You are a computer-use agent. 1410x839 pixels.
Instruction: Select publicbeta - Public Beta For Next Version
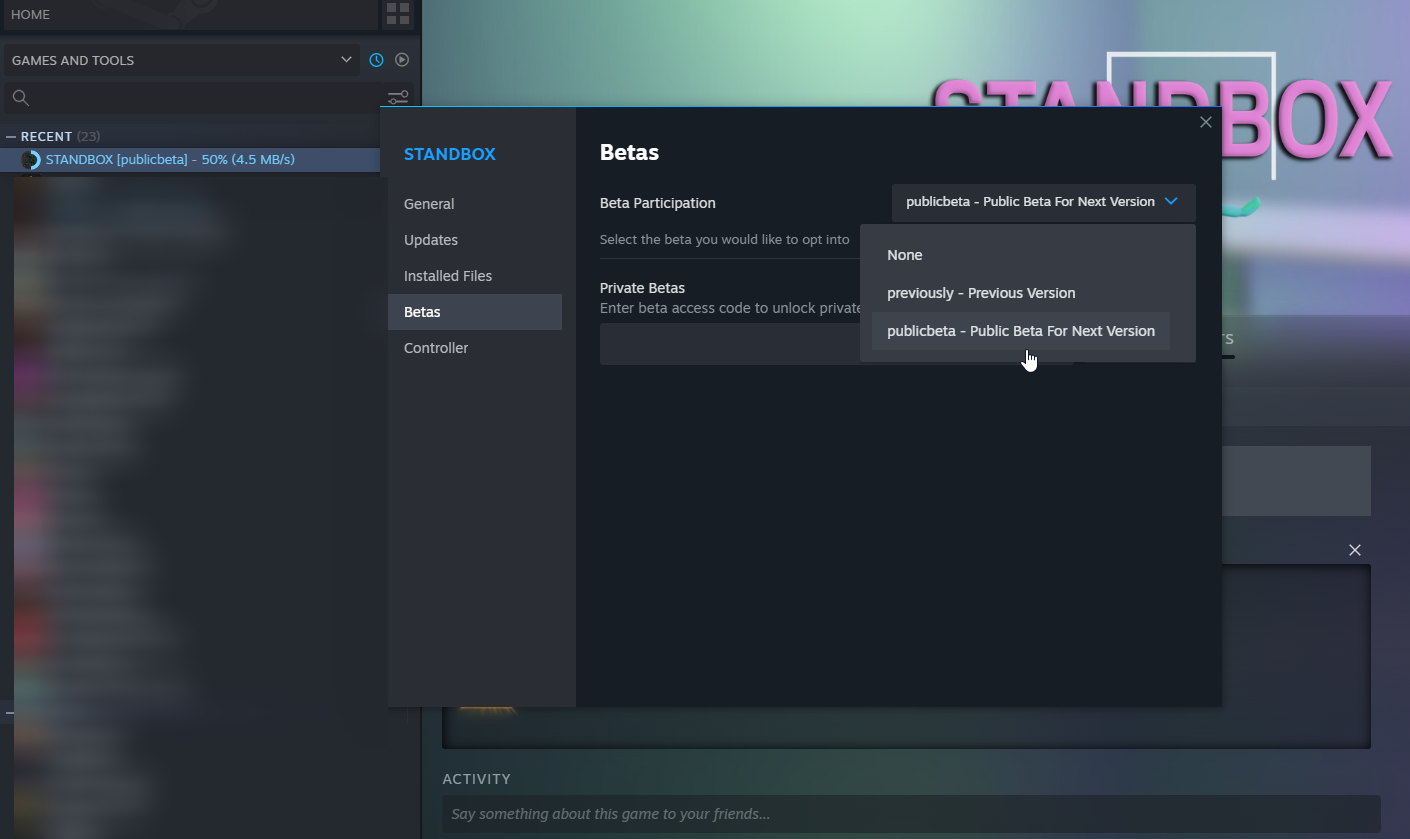tap(1020, 330)
